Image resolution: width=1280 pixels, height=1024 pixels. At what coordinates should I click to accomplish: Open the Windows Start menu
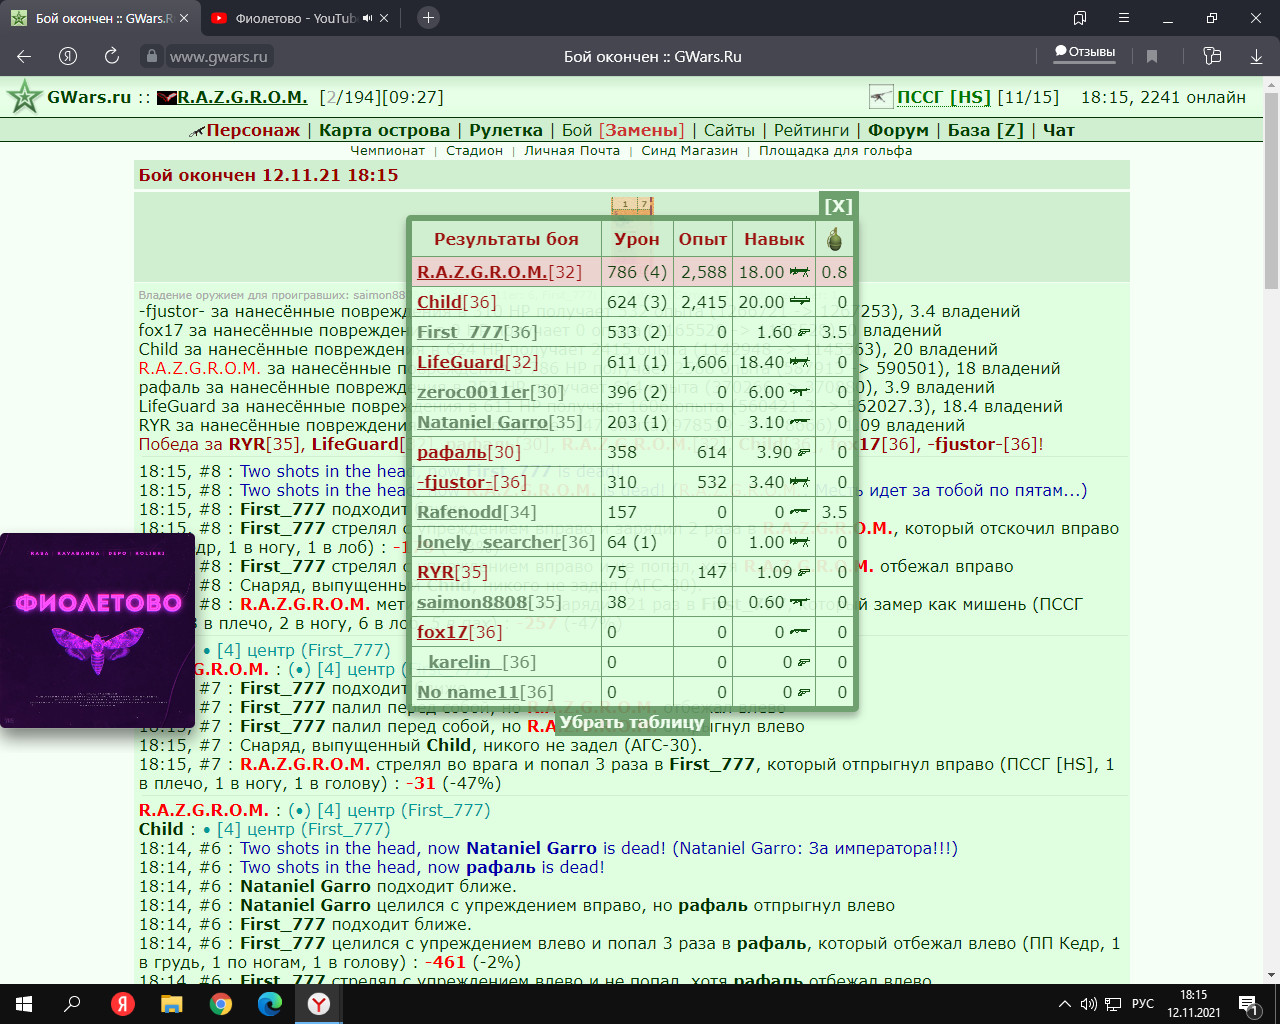point(24,1004)
